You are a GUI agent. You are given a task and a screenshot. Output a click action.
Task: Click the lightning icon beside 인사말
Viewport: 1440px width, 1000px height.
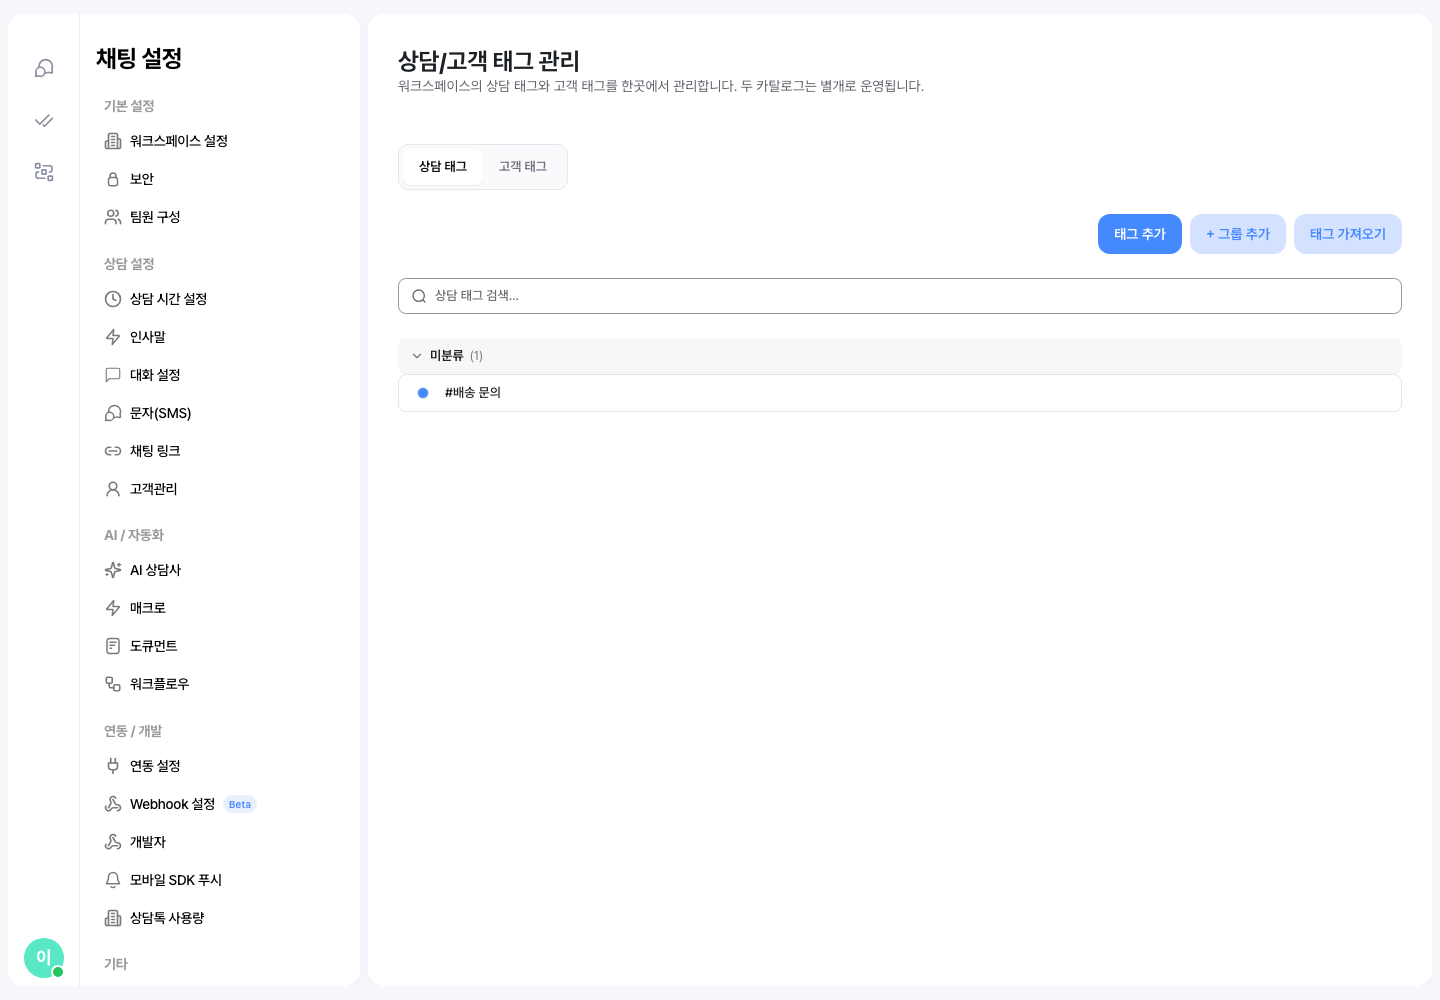[x=113, y=337]
